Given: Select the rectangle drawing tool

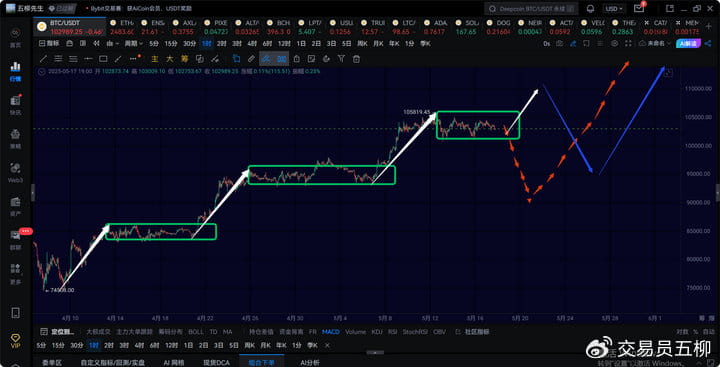Looking at the screenshot, I should coord(103,59).
